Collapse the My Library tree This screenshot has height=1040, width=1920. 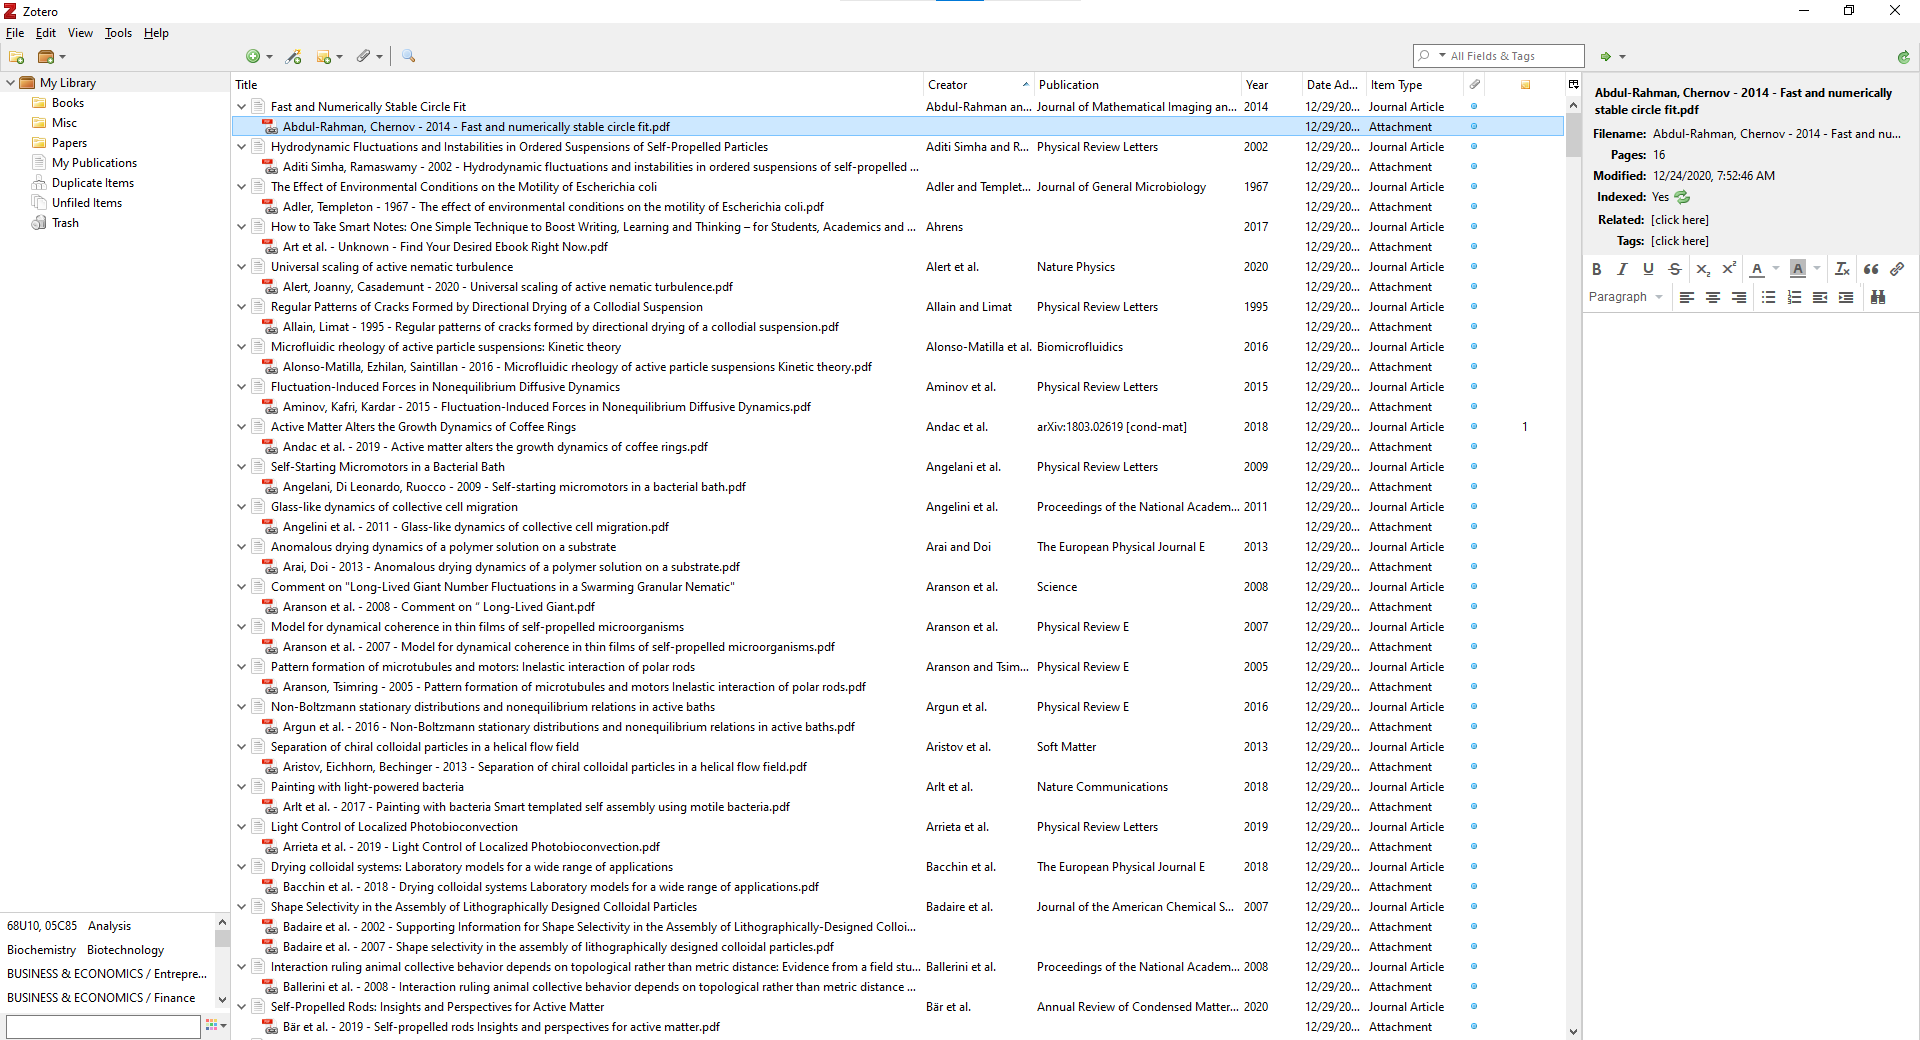click(x=10, y=83)
